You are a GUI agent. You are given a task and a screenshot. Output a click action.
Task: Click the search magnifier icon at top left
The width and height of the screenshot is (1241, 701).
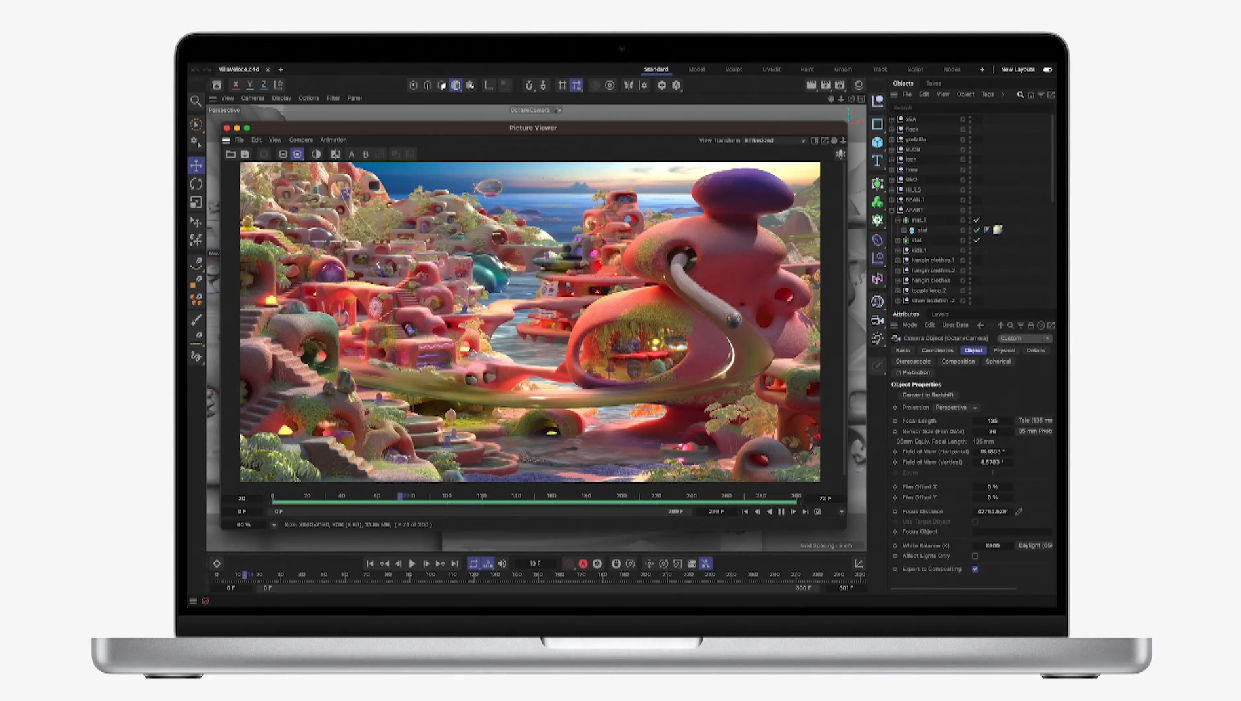click(x=196, y=101)
